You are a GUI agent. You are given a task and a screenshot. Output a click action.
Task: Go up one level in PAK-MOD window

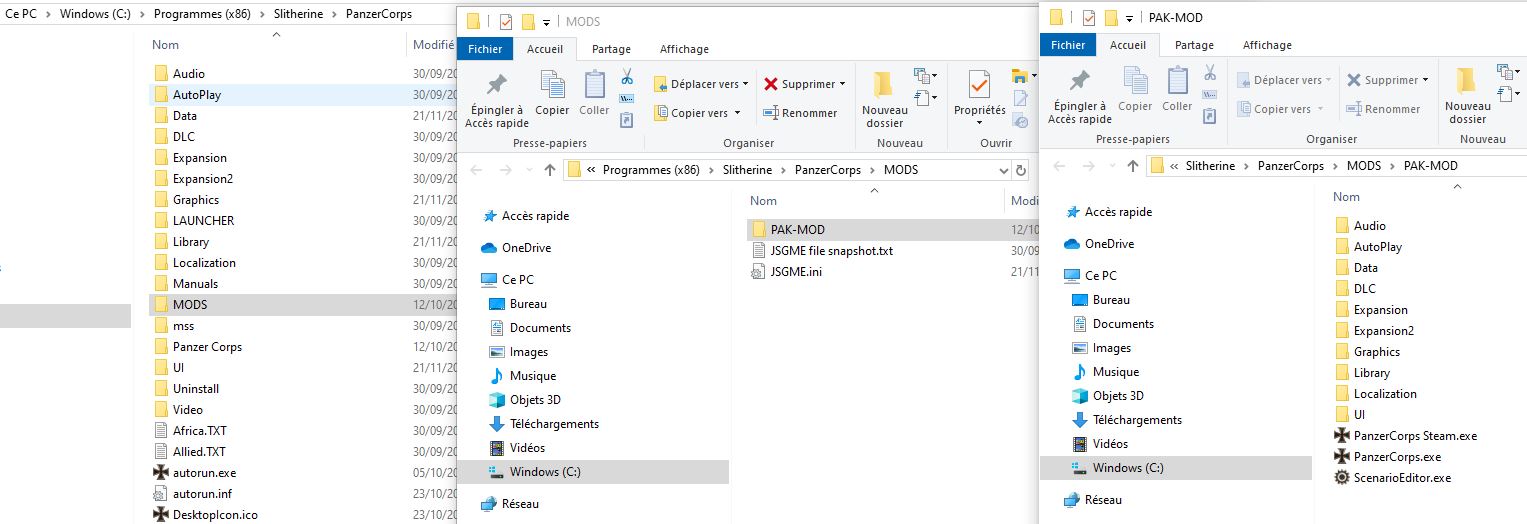coord(1132,166)
